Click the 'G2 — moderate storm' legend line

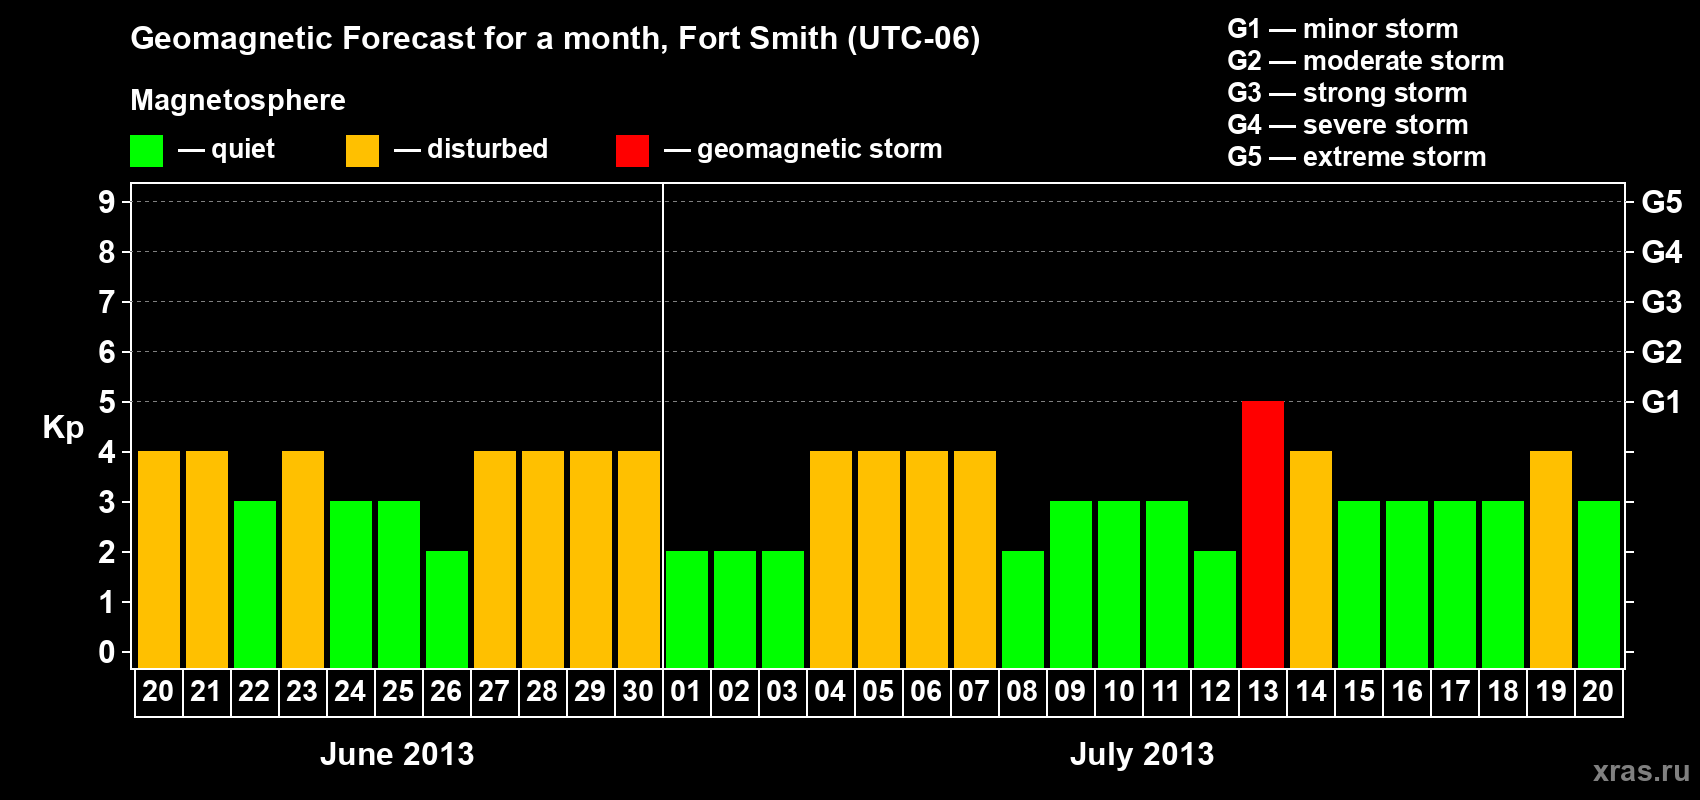(x=1365, y=61)
